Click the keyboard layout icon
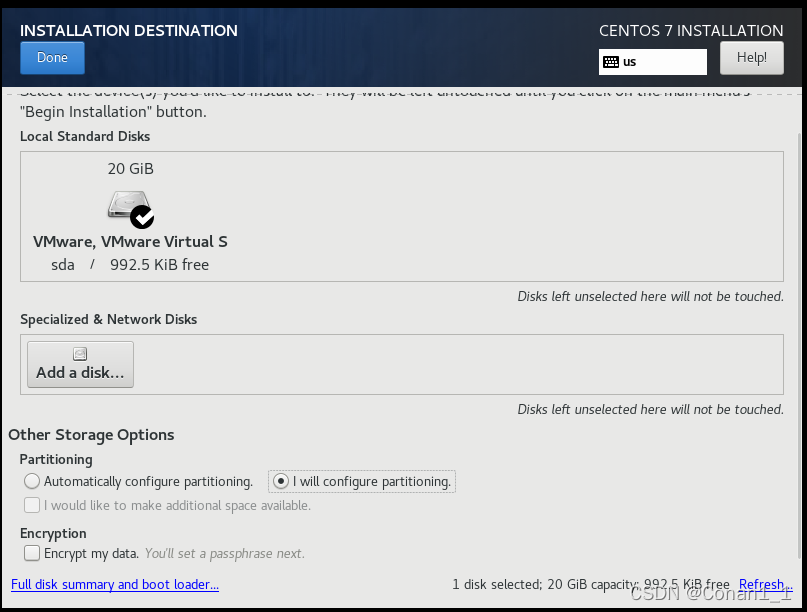This screenshot has height=612, width=807. tap(611, 62)
